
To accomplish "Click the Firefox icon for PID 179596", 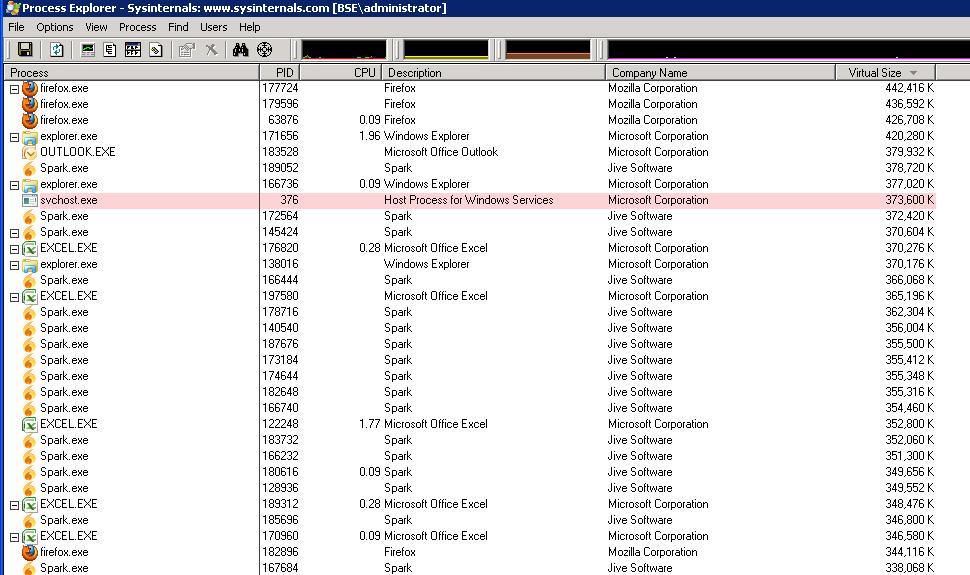I will pyautogui.click(x=30, y=104).
